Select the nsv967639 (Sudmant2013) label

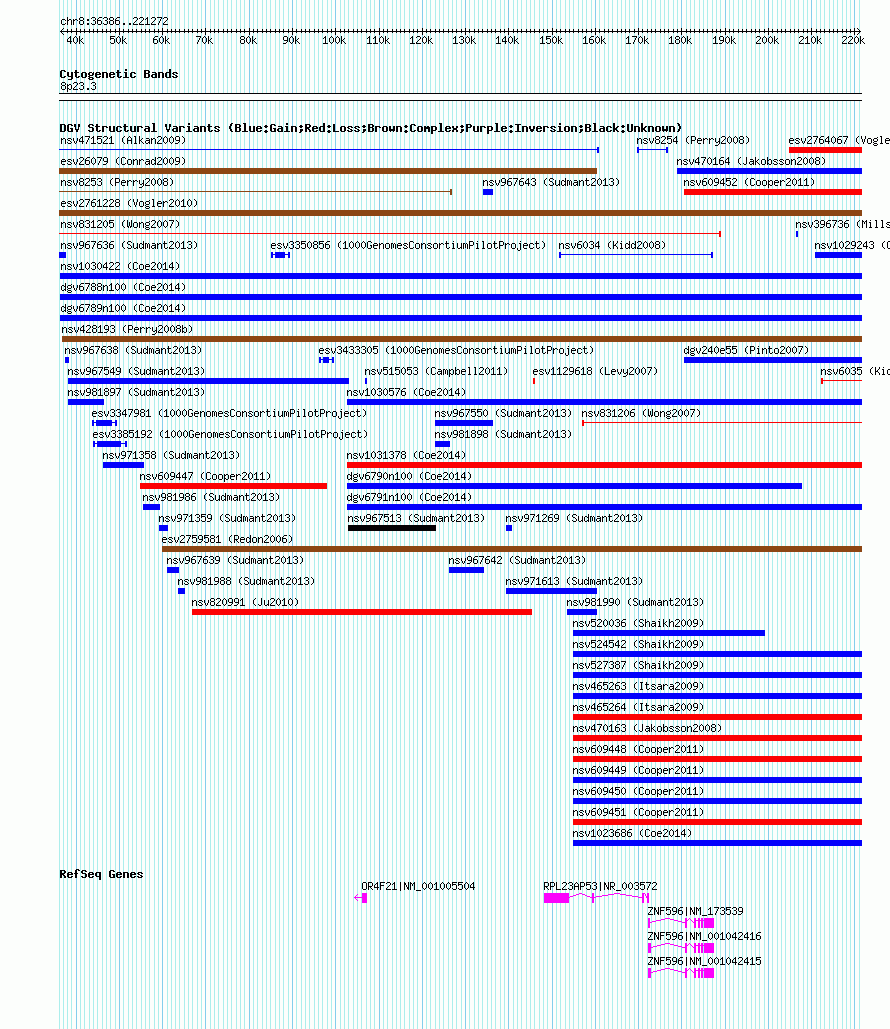[235, 560]
